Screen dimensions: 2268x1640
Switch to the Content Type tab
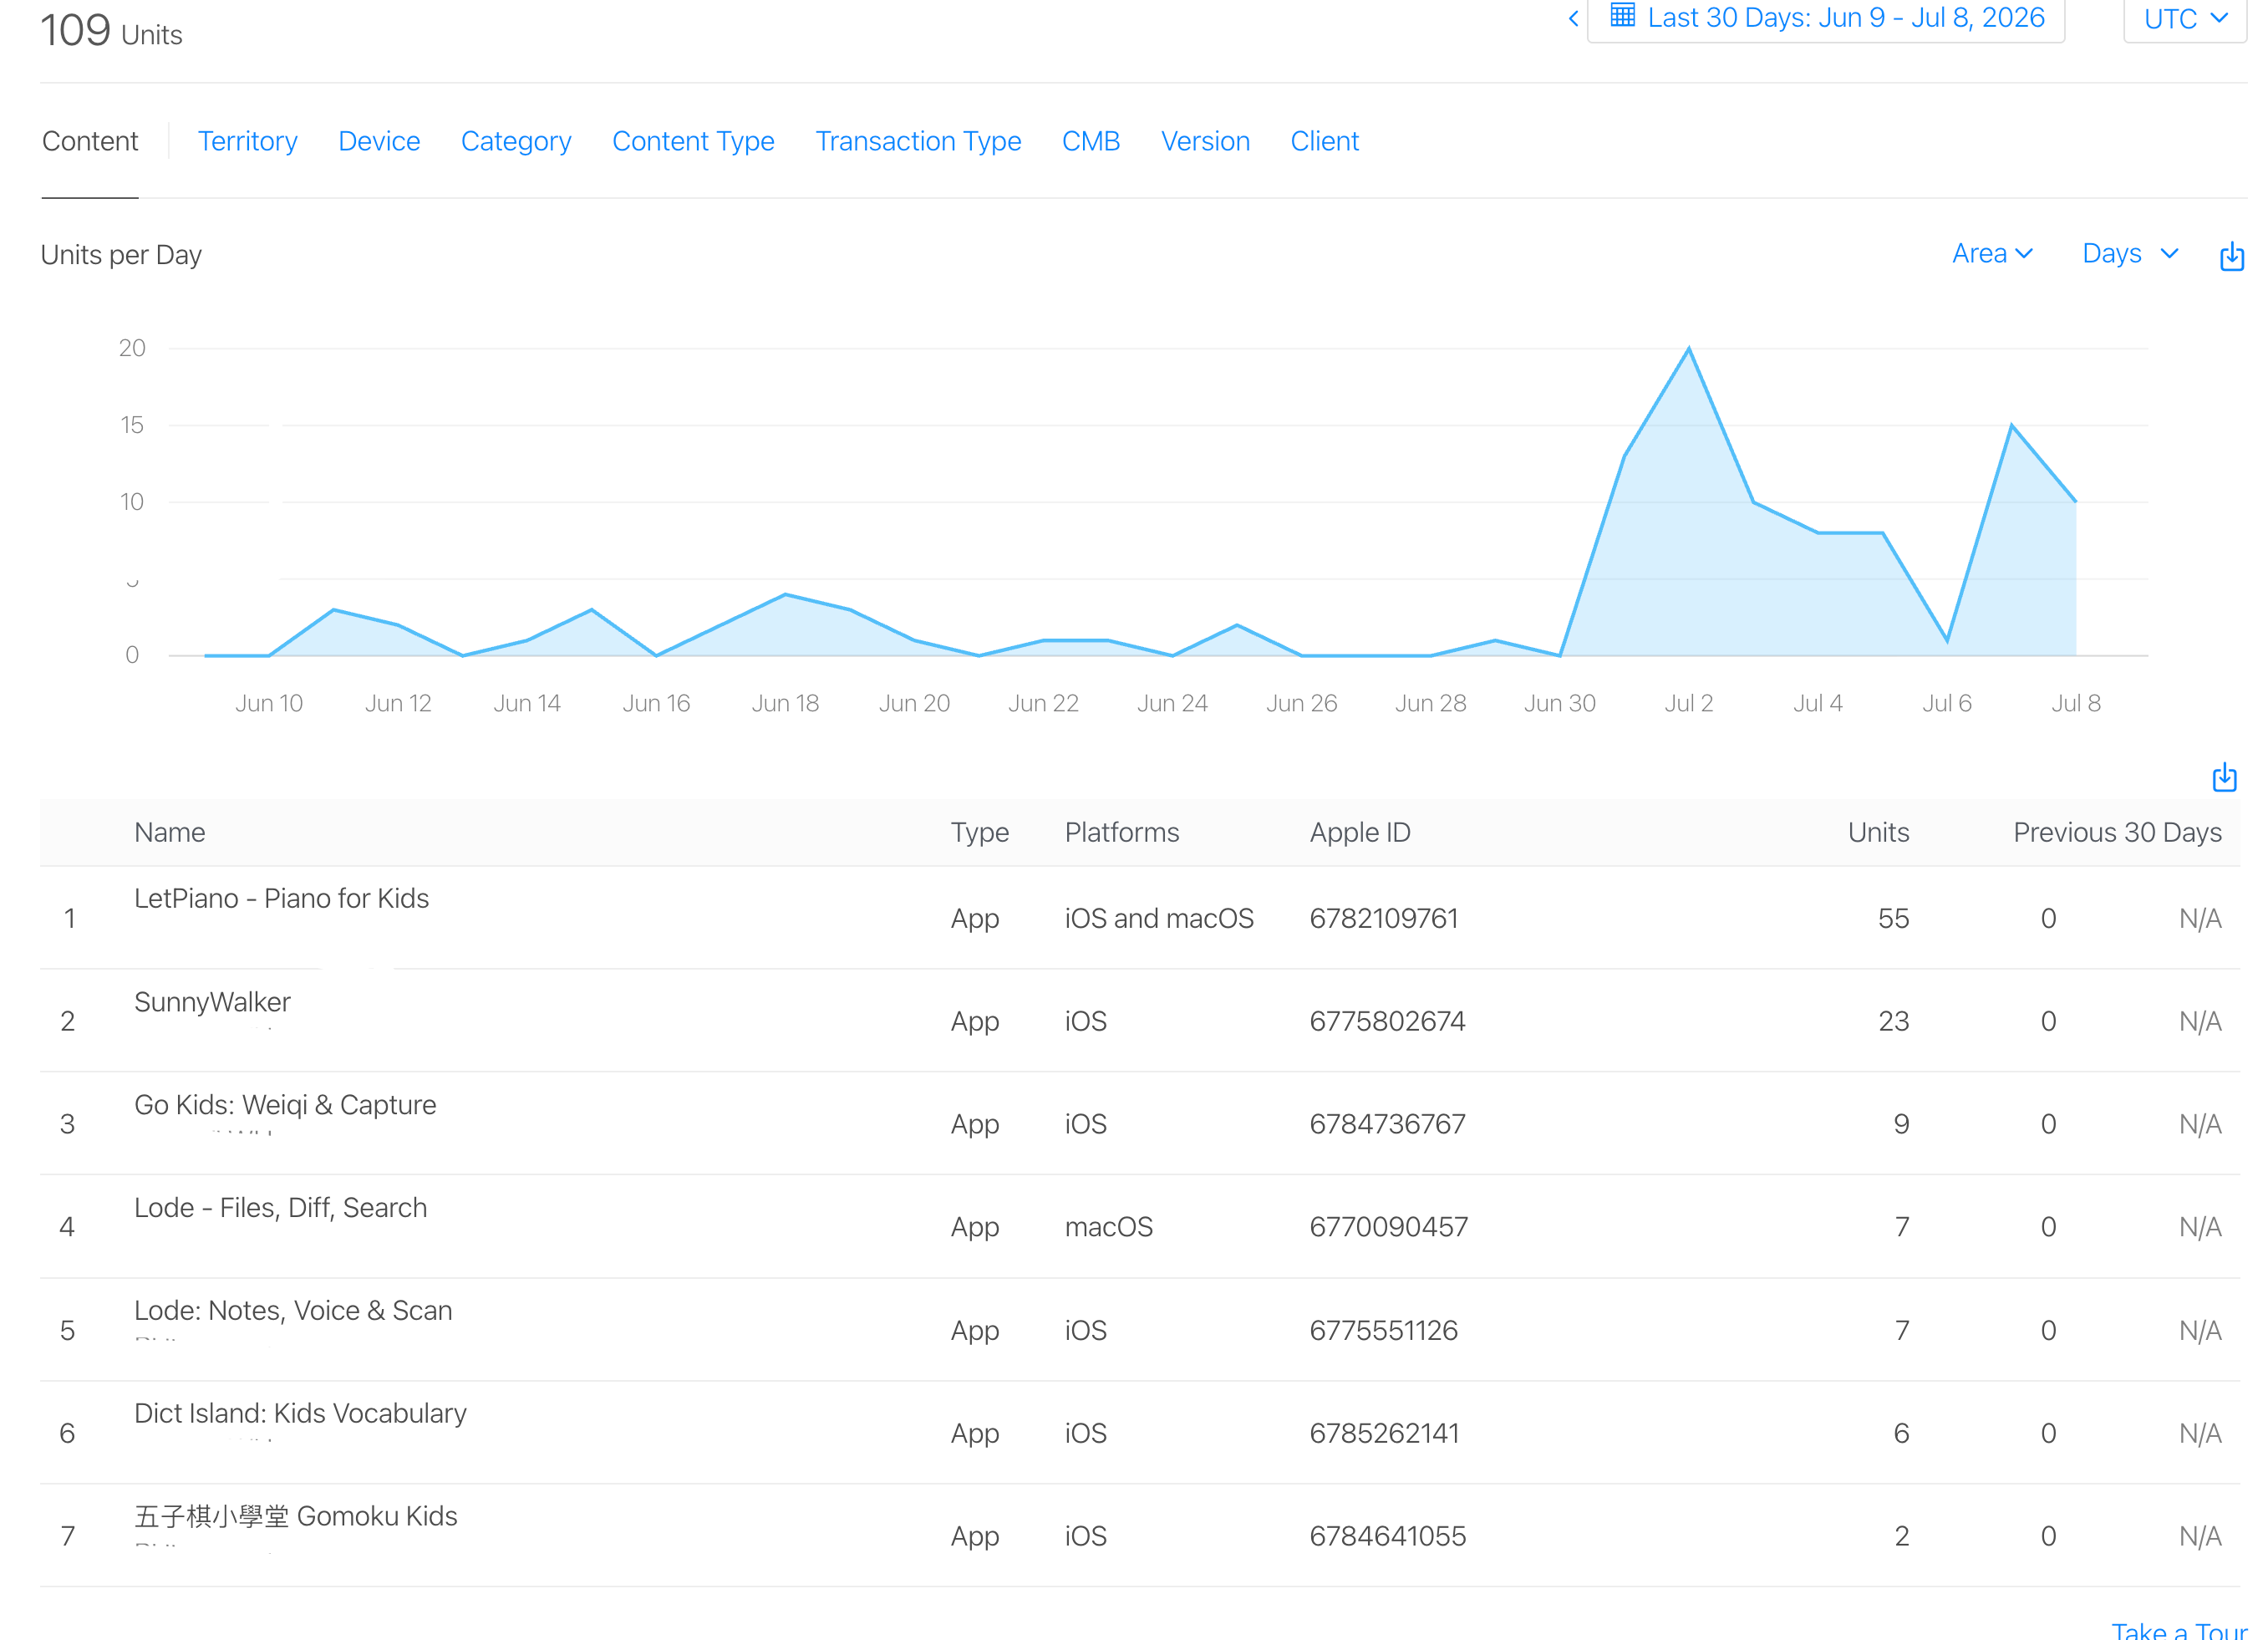pyautogui.click(x=693, y=141)
